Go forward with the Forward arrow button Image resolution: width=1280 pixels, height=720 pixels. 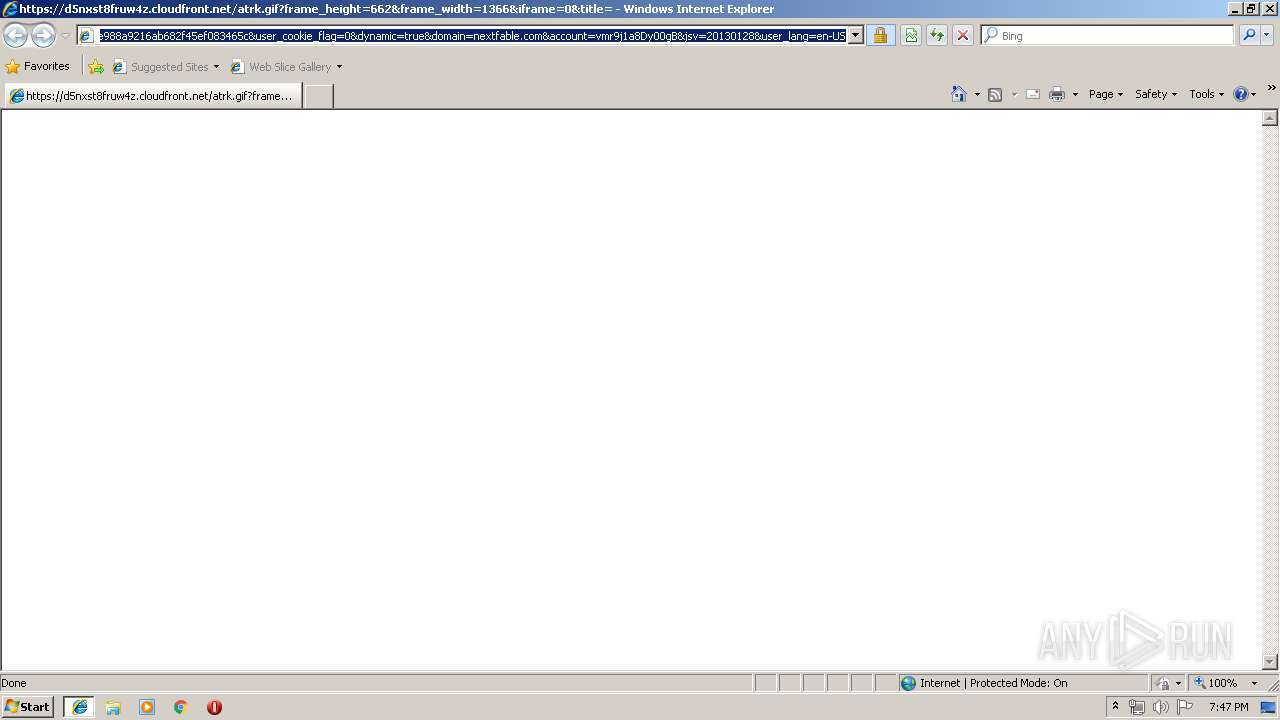click(x=43, y=36)
